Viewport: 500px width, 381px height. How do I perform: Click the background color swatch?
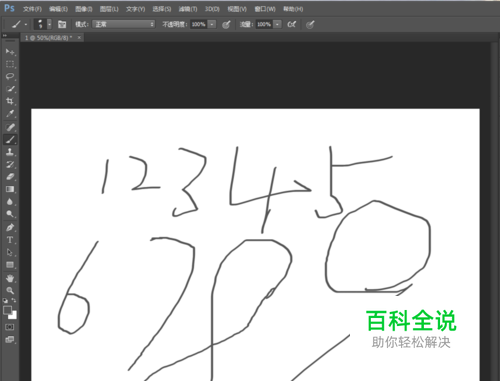(x=13, y=316)
